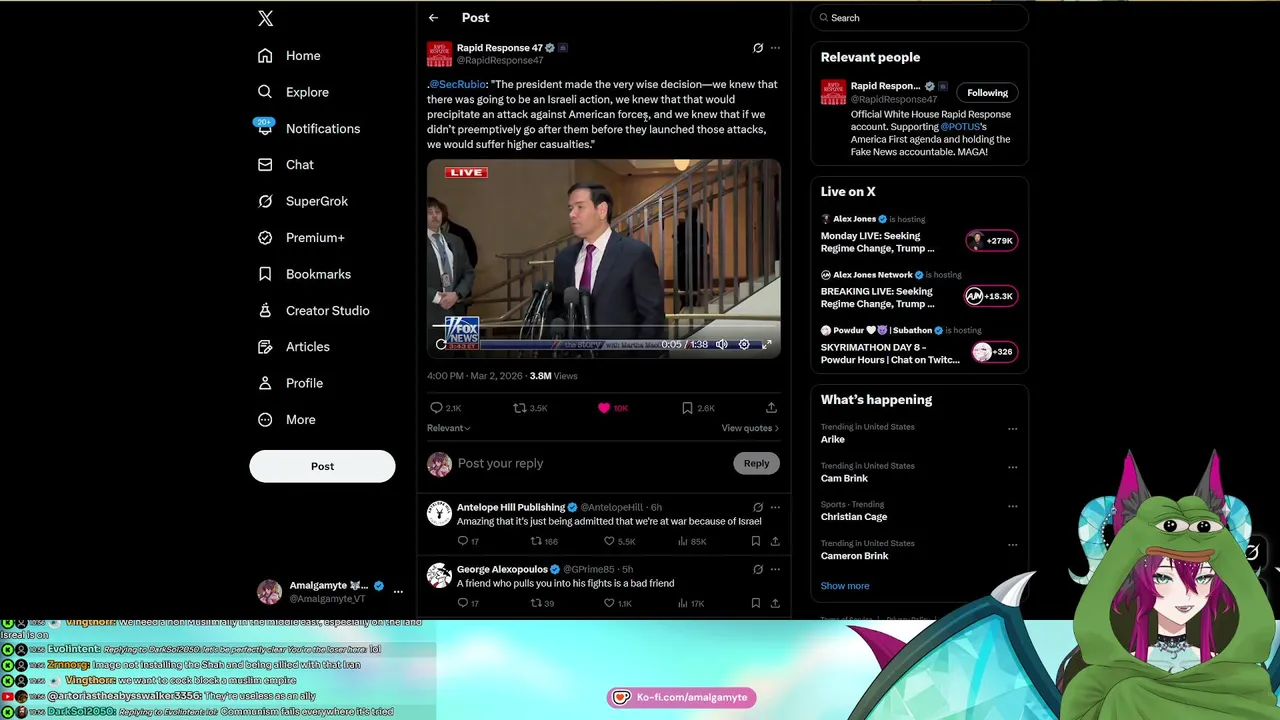Open View quotes link

pos(750,428)
